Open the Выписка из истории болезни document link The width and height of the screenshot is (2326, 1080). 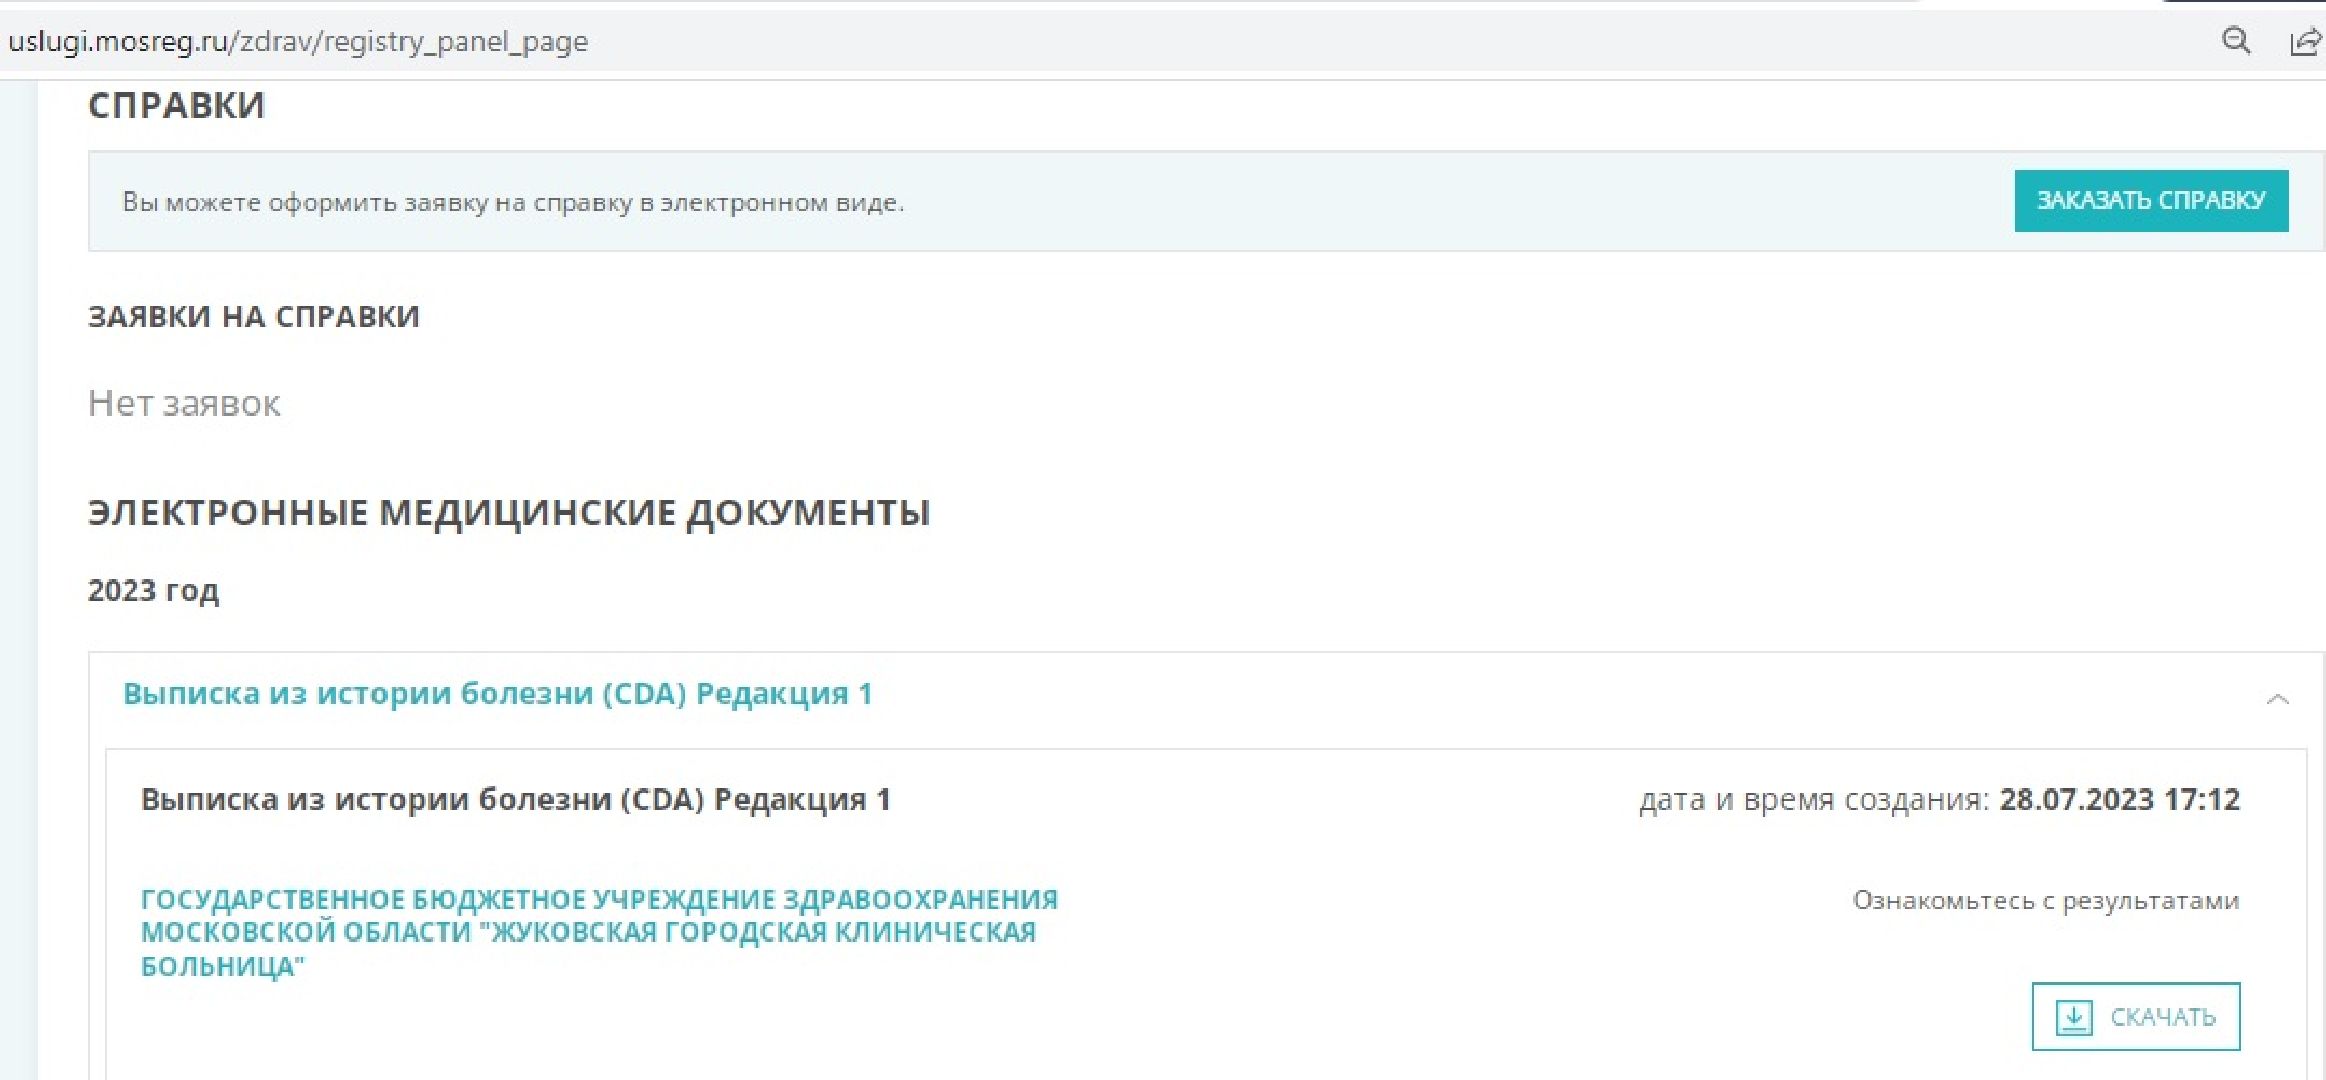coord(497,693)
